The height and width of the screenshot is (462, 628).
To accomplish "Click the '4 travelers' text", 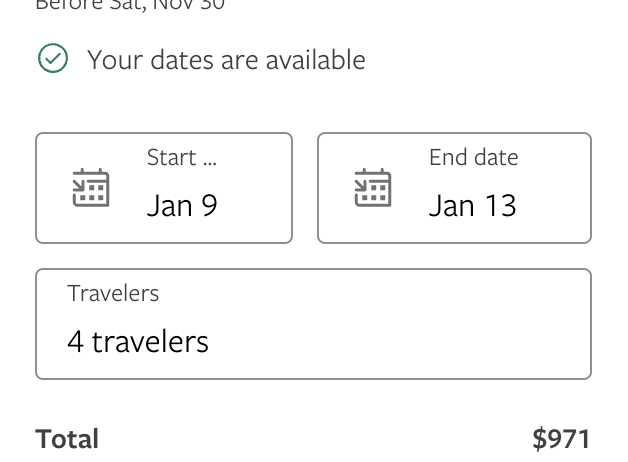I will pyautogui.click(x=138, y=342).
